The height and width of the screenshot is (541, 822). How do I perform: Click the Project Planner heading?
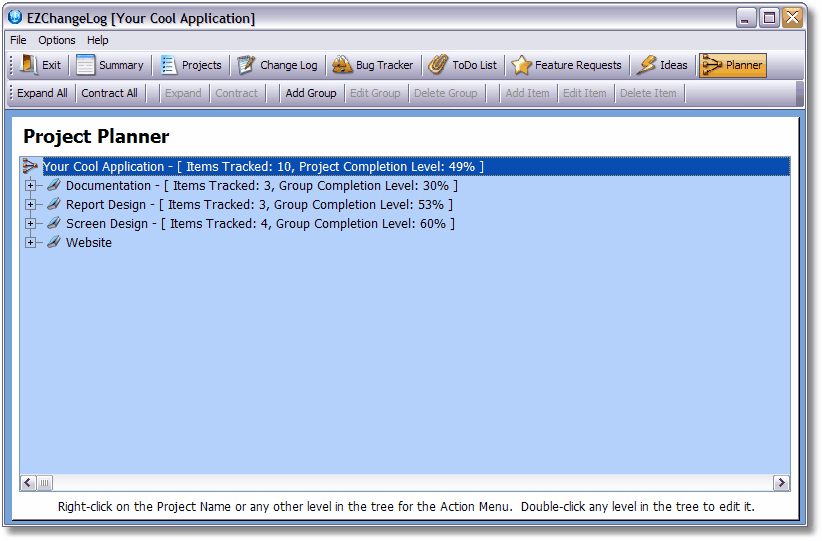[96, 136]
